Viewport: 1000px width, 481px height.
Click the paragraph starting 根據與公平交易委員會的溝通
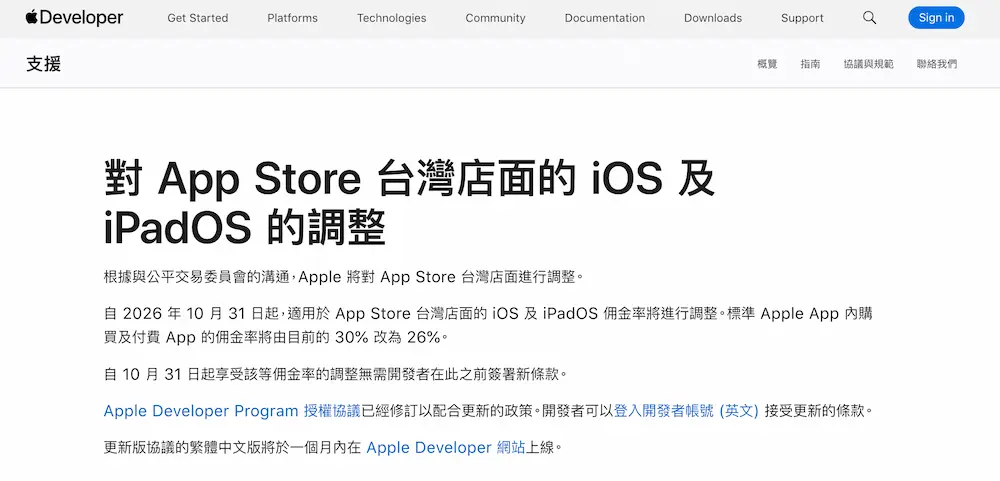344,277
